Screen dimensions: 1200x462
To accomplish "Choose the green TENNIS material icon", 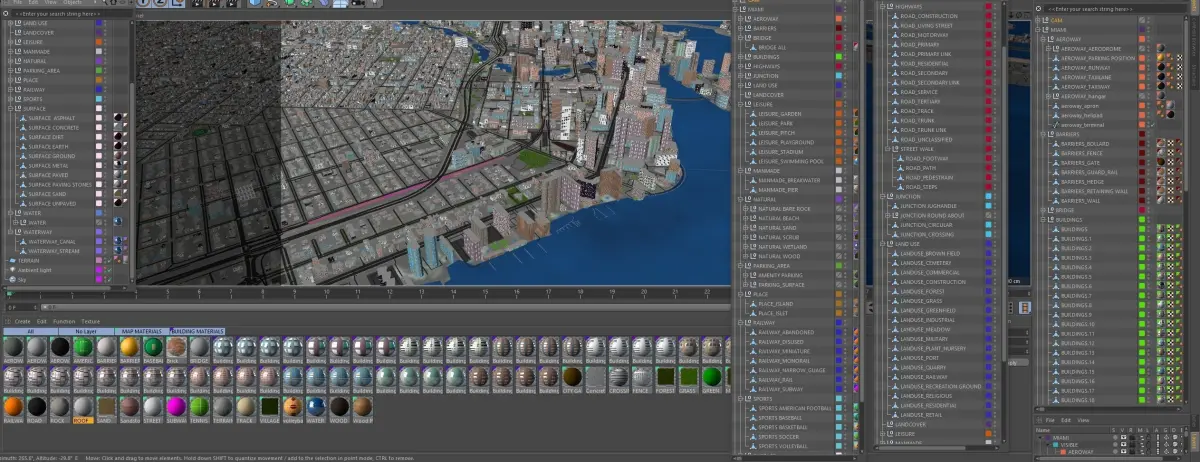I will tap(199, 407).
